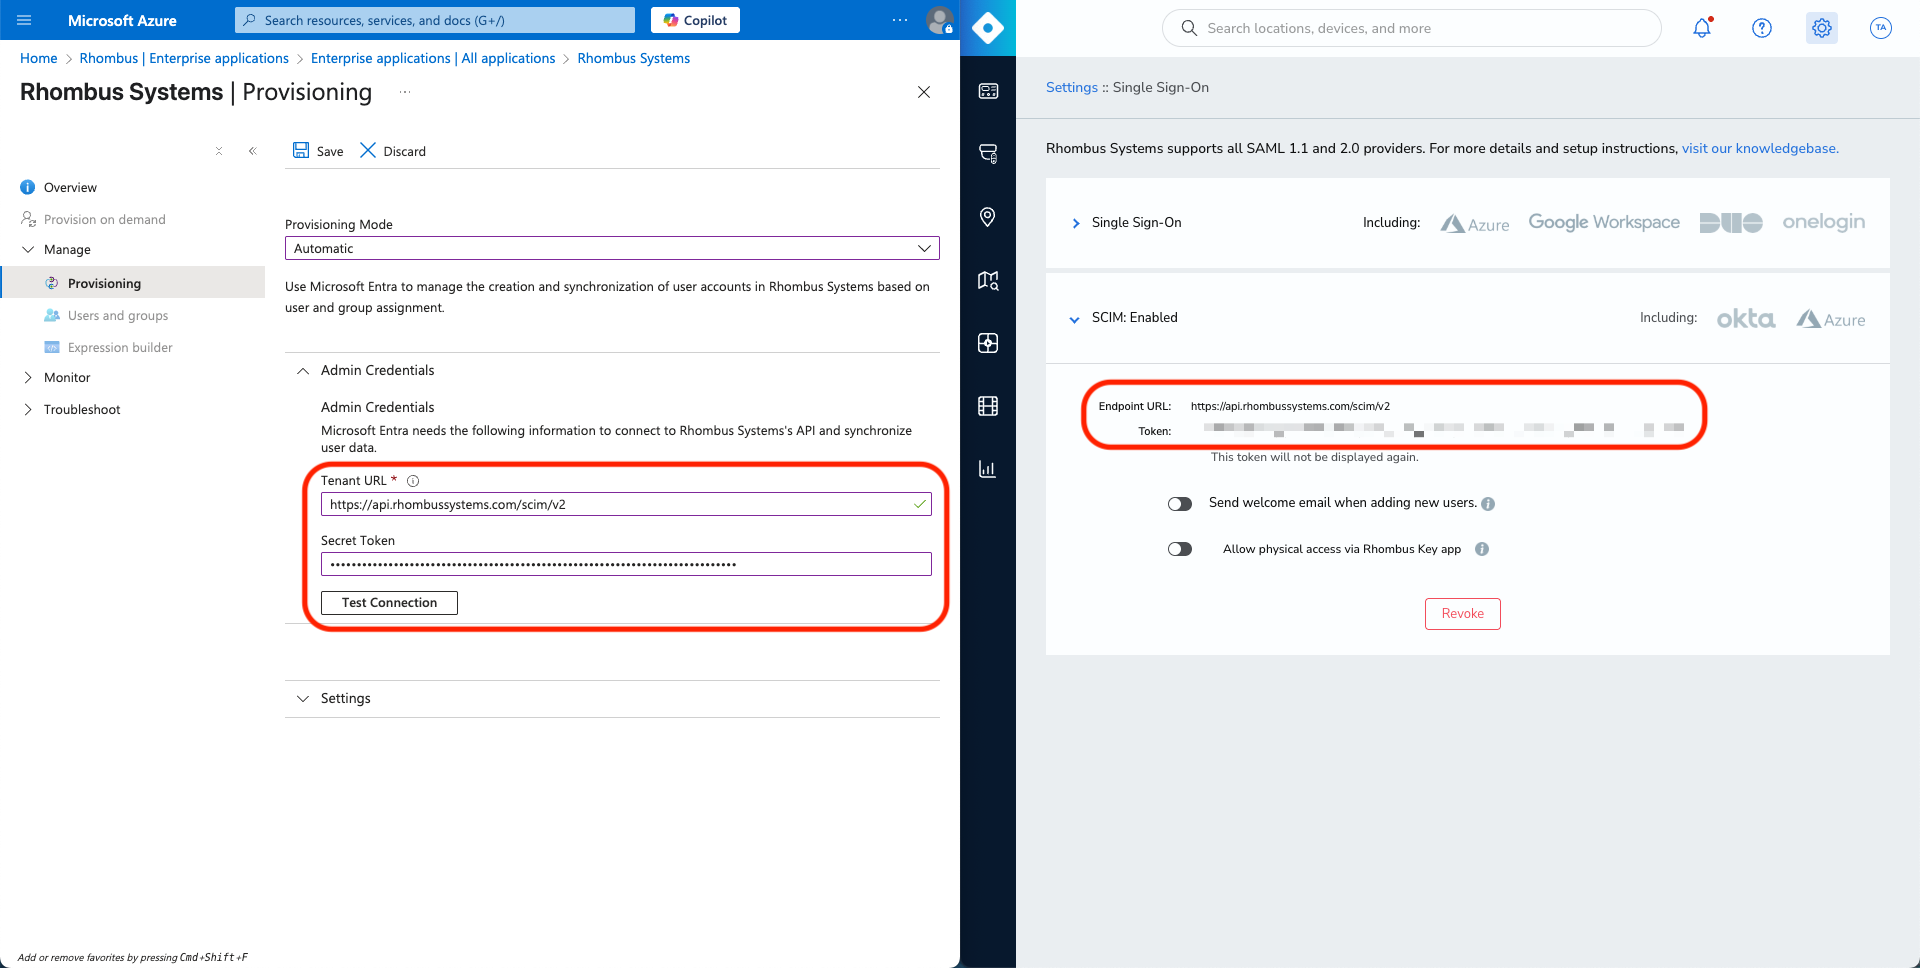Go to Home breadcrumb in Azure

[x=39, y=58]
